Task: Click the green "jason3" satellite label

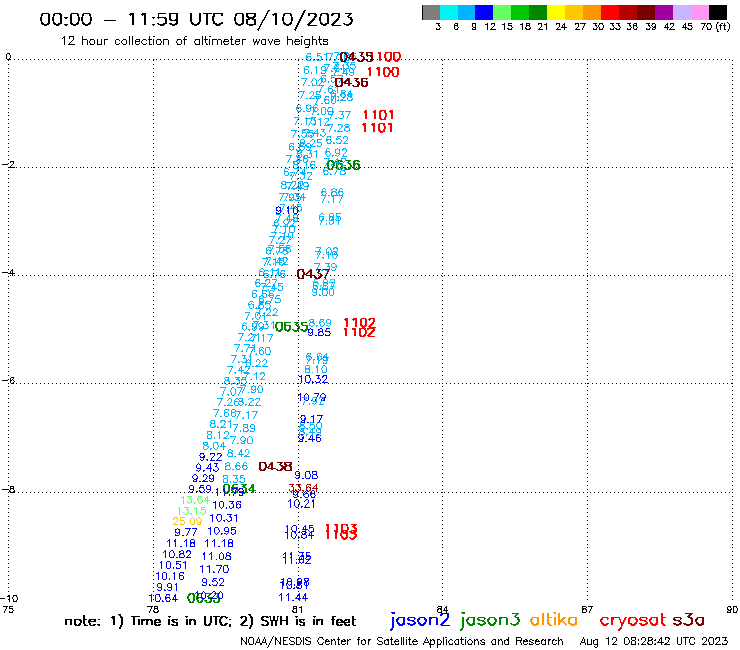Action: (x=490, y=620)
